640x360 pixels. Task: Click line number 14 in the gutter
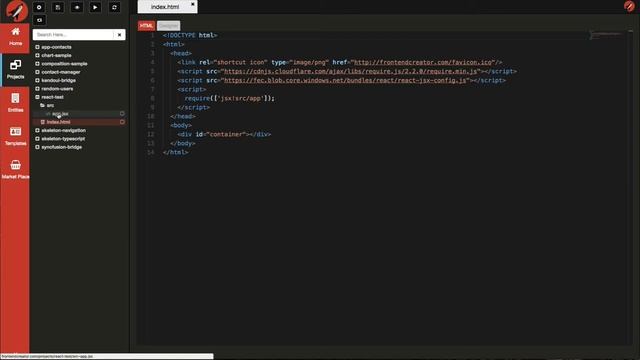[151, 152]
